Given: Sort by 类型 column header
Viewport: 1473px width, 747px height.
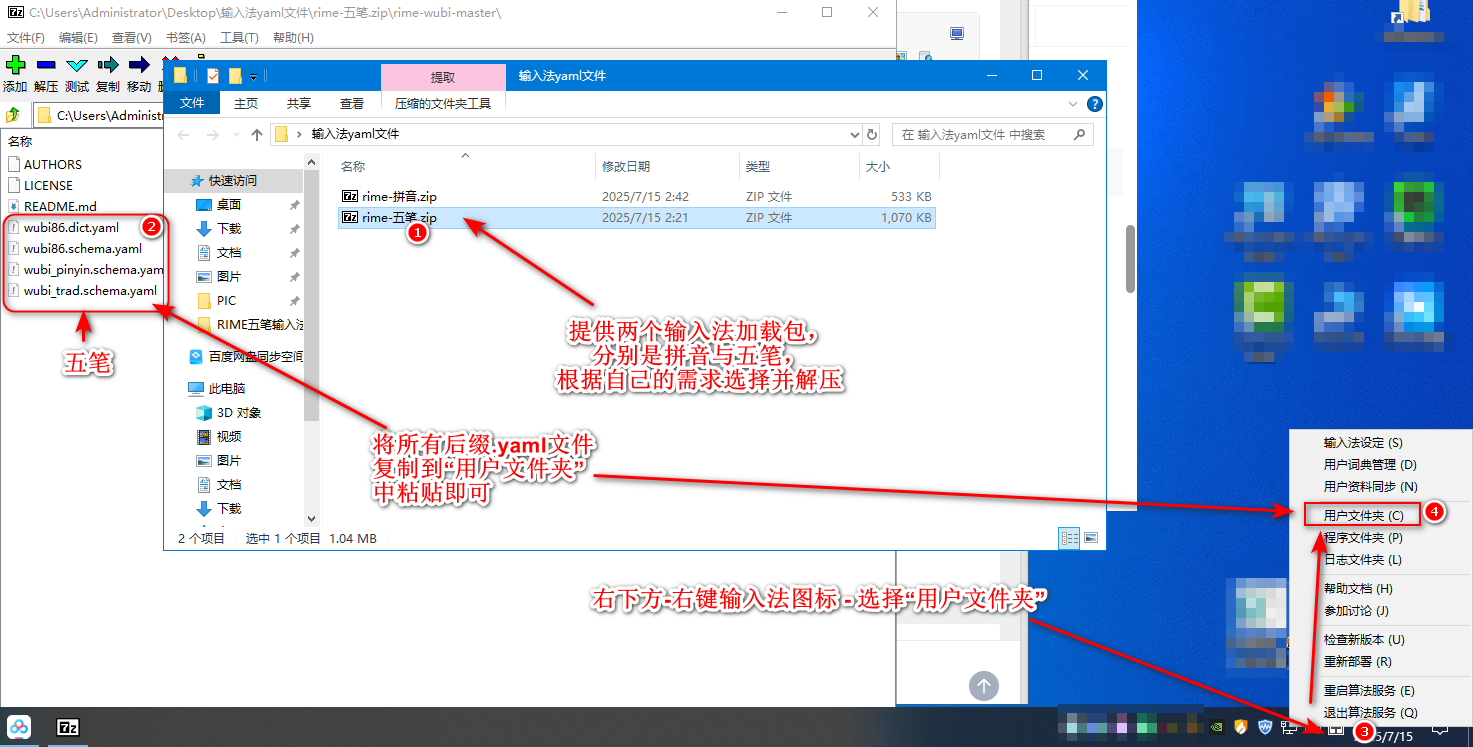Looking at the screenshot, I should coord(800,167).
